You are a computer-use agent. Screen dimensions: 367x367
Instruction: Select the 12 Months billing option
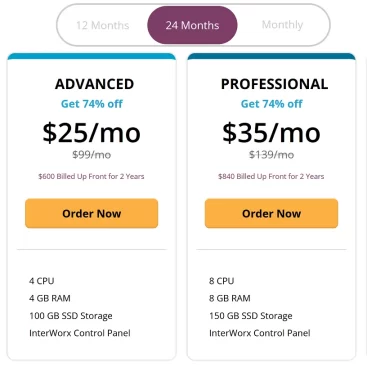pos(103,25)
